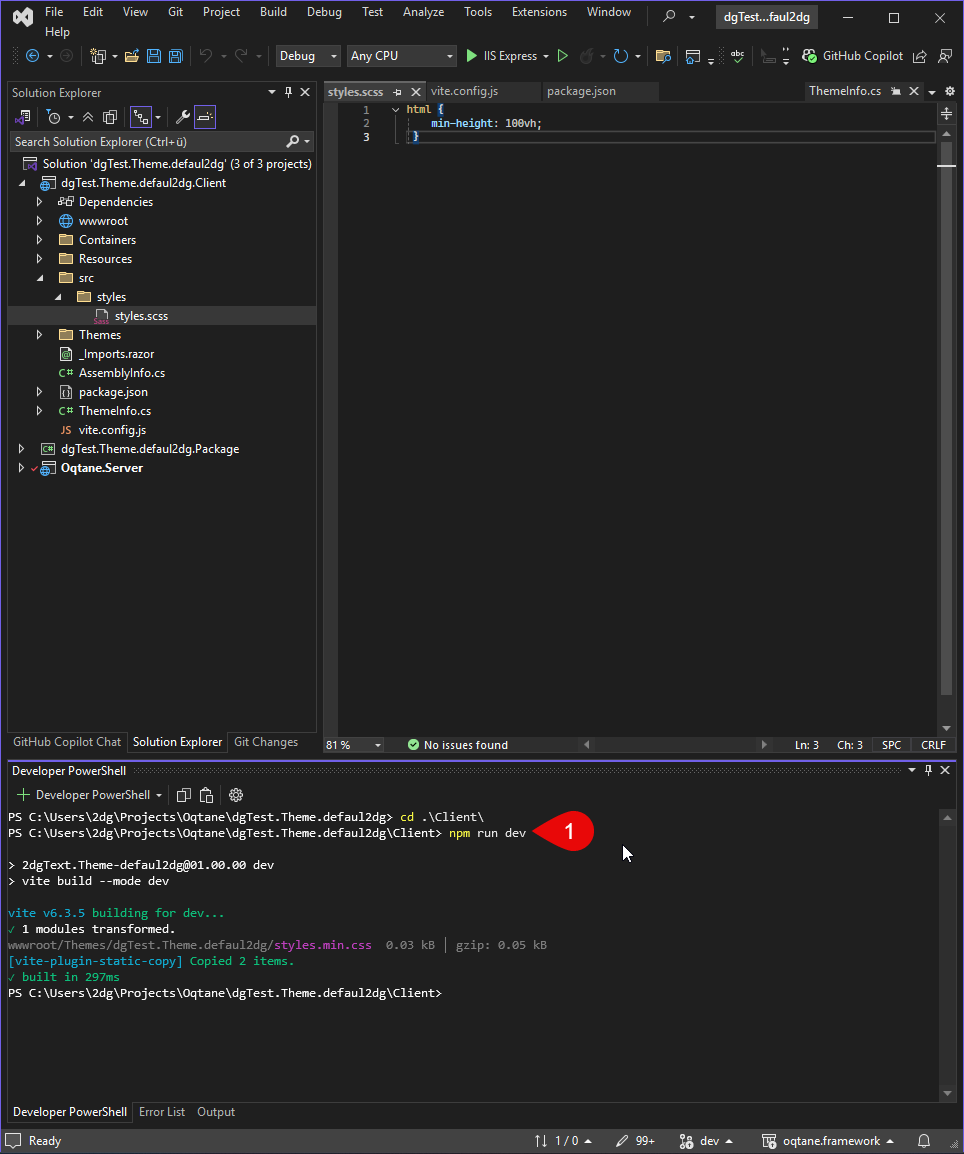Screen dimensions: 964x1154
Task: Open the Git menu
Action: (x=175, y=12)
